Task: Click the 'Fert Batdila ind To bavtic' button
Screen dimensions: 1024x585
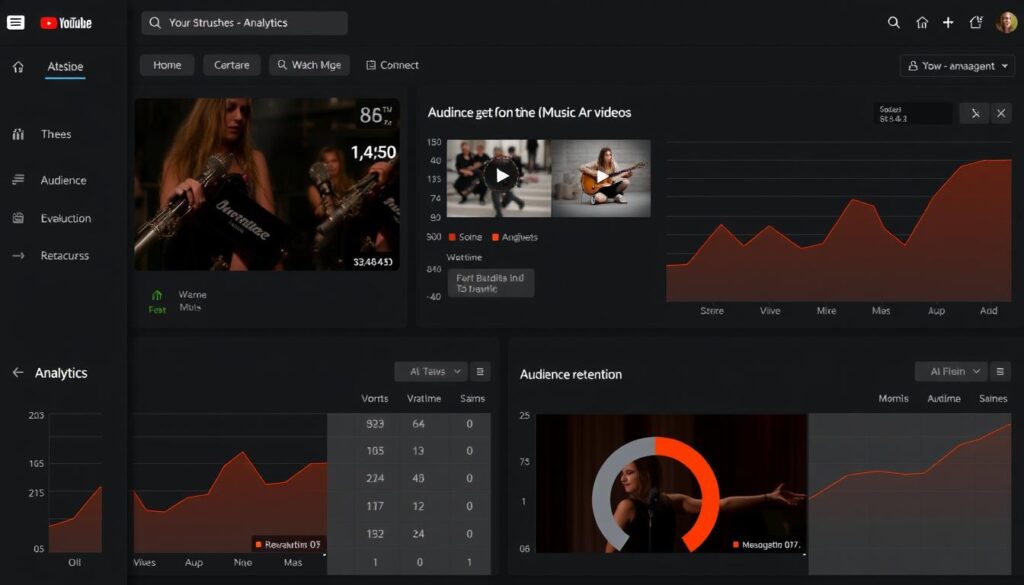Action: click(x=490, y=280)
